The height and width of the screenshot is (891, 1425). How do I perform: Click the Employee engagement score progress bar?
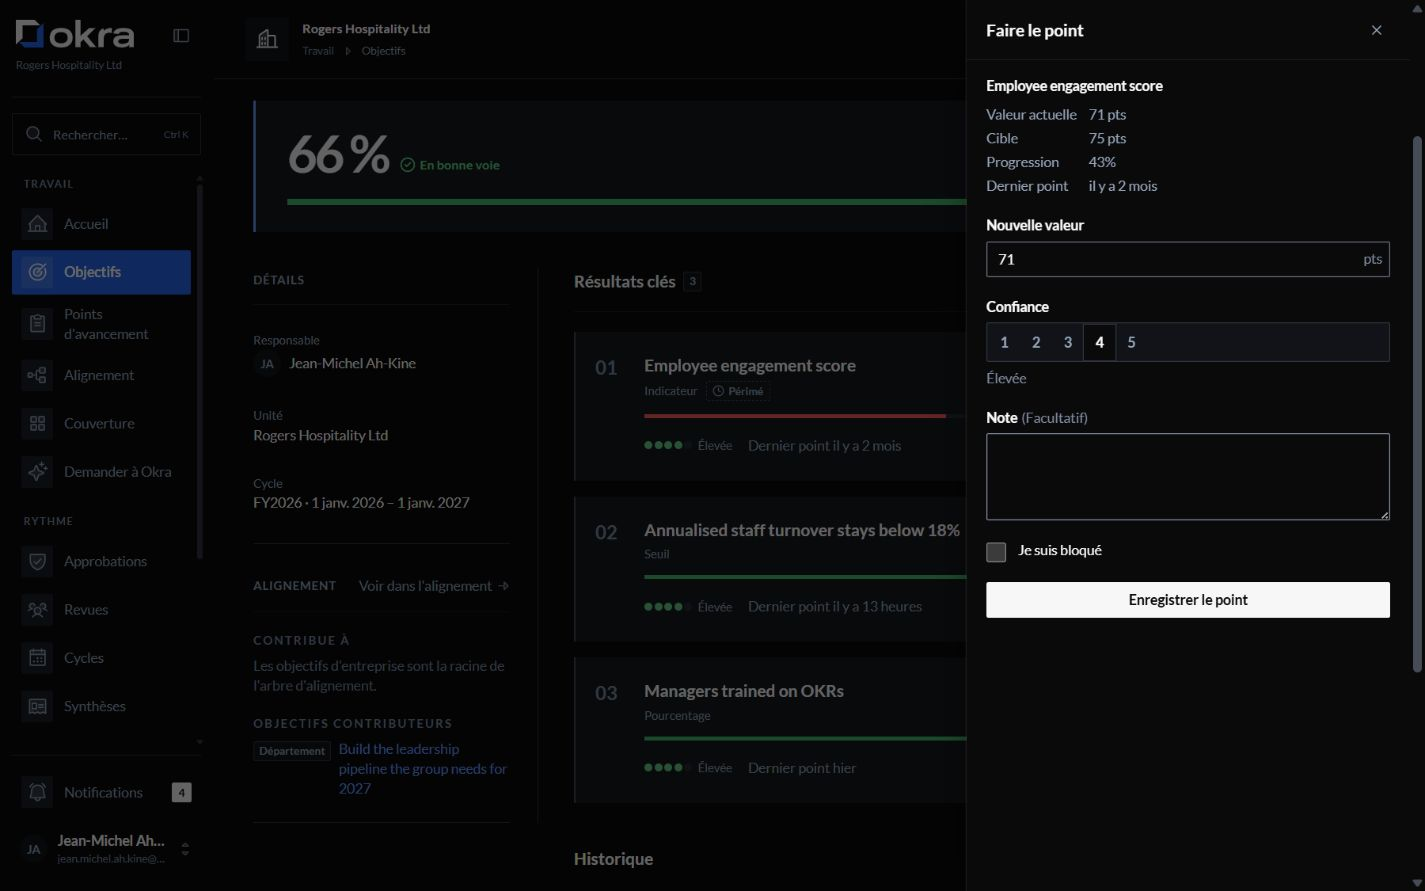(x=805, y=416)
